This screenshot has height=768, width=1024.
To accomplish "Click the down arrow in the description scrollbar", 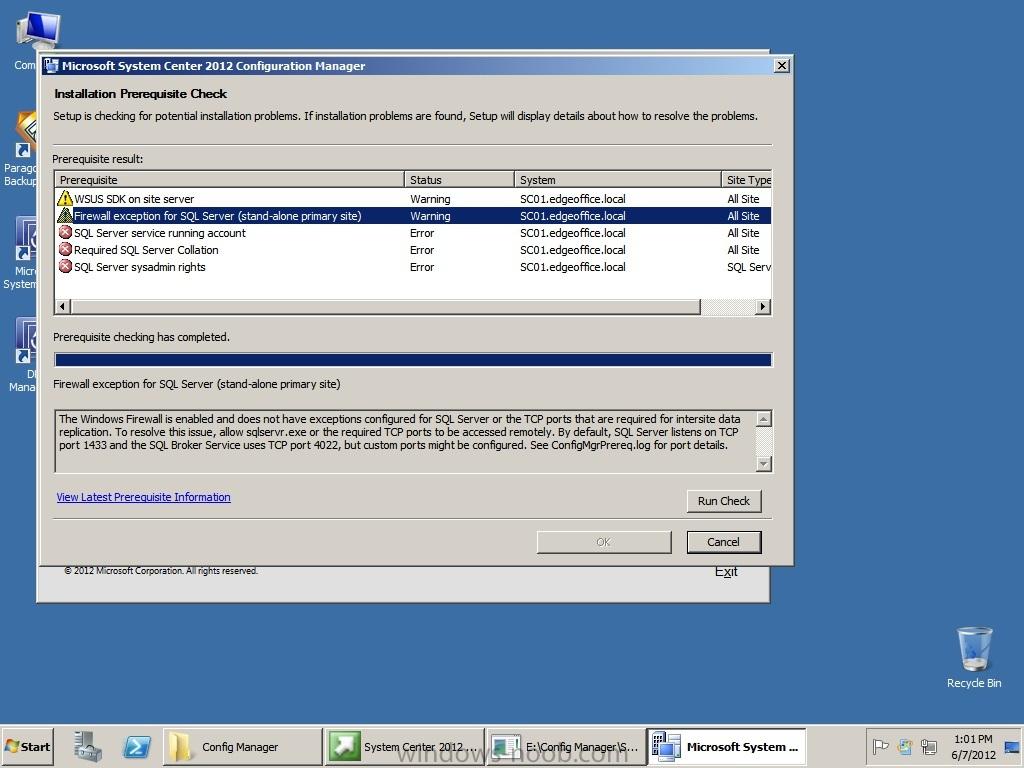I will coord(763,464).
